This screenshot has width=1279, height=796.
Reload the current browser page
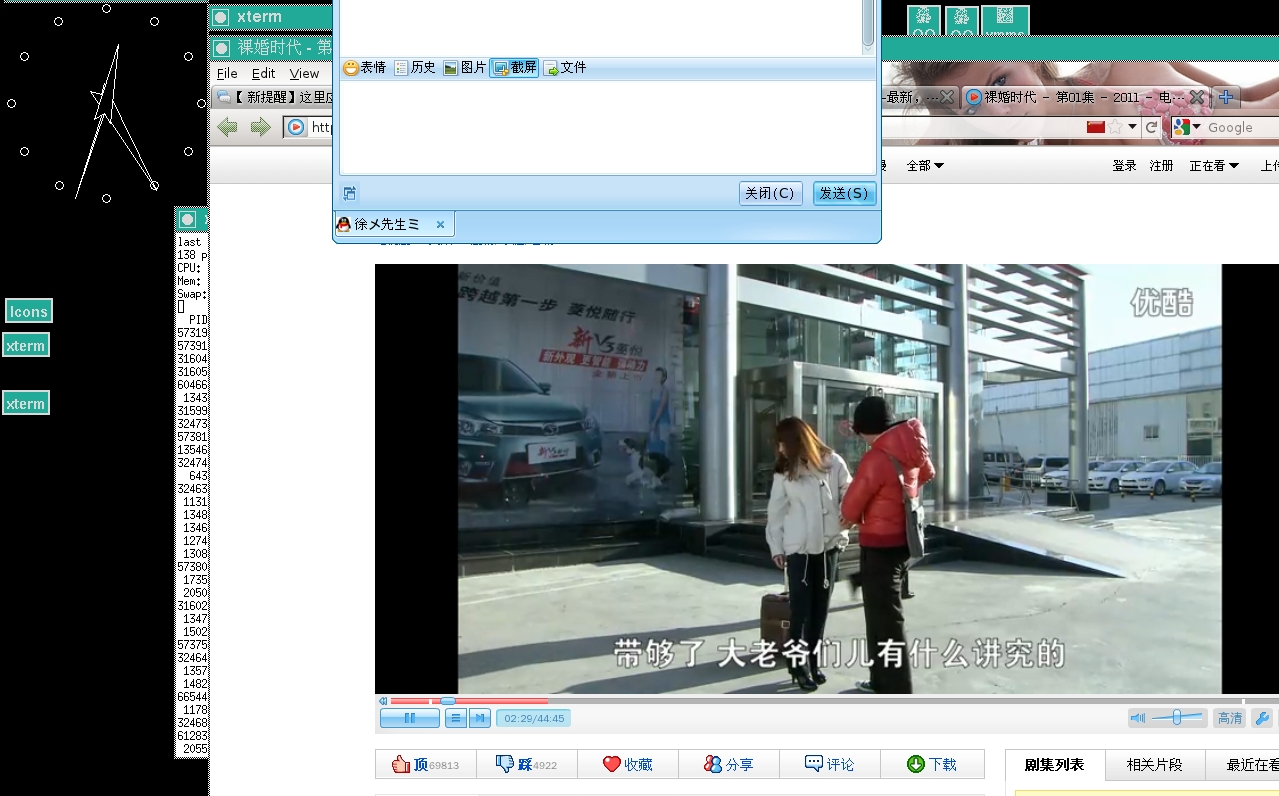click(1152, 127)
